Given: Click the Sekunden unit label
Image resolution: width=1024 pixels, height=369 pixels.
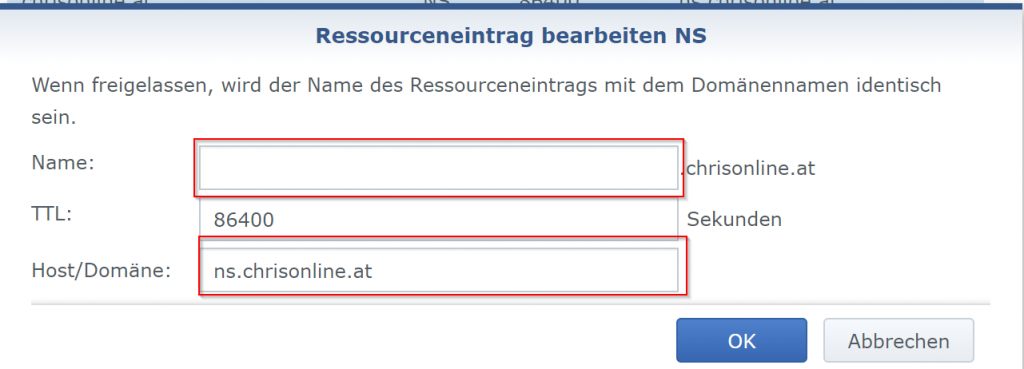Looking at the screenshot, I should point(734,219).
